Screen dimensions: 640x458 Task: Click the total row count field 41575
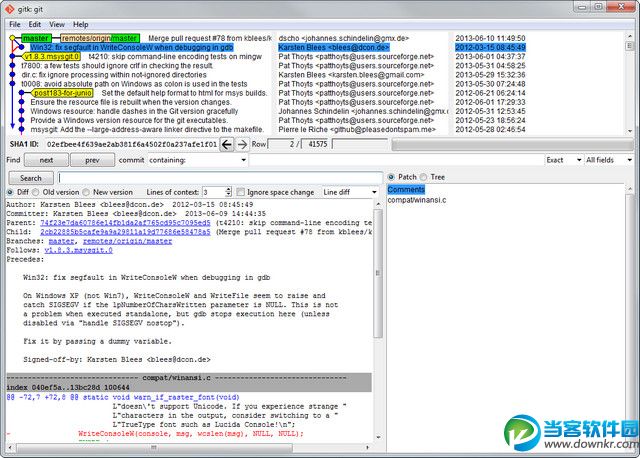(315, 144)
